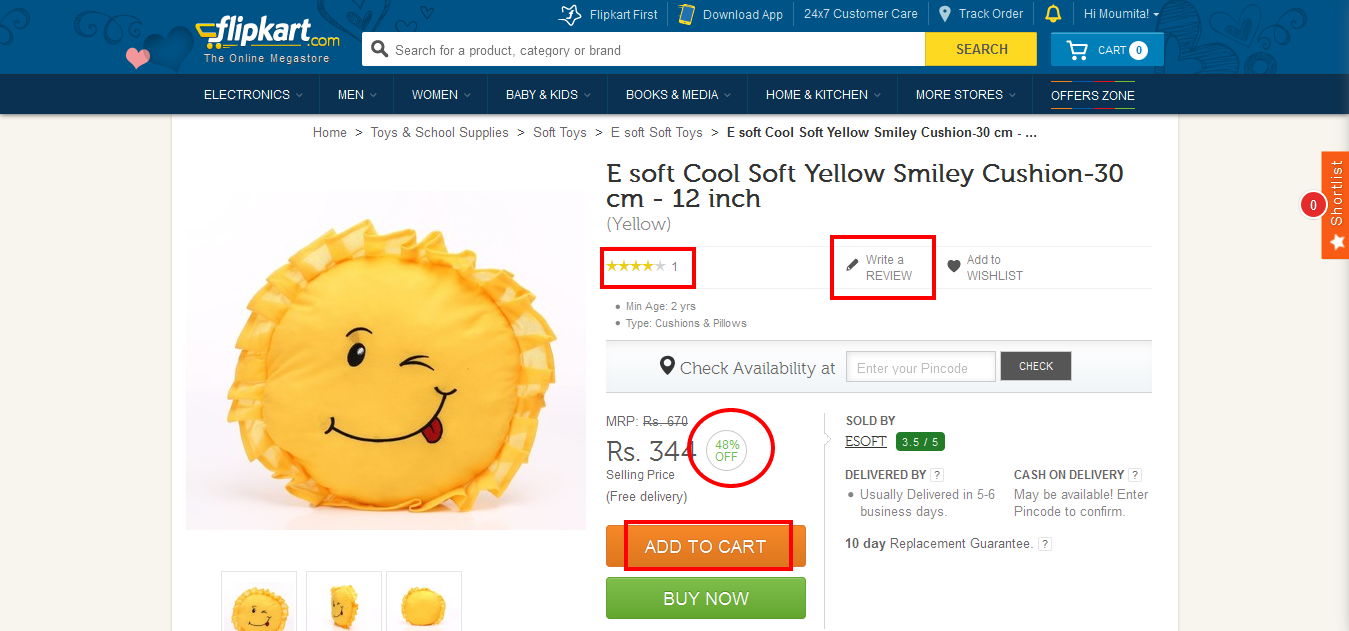Viewport: 1349px width, 631px height.
Task: Open the cart using the cart icon
Action: coord(1077,48)
